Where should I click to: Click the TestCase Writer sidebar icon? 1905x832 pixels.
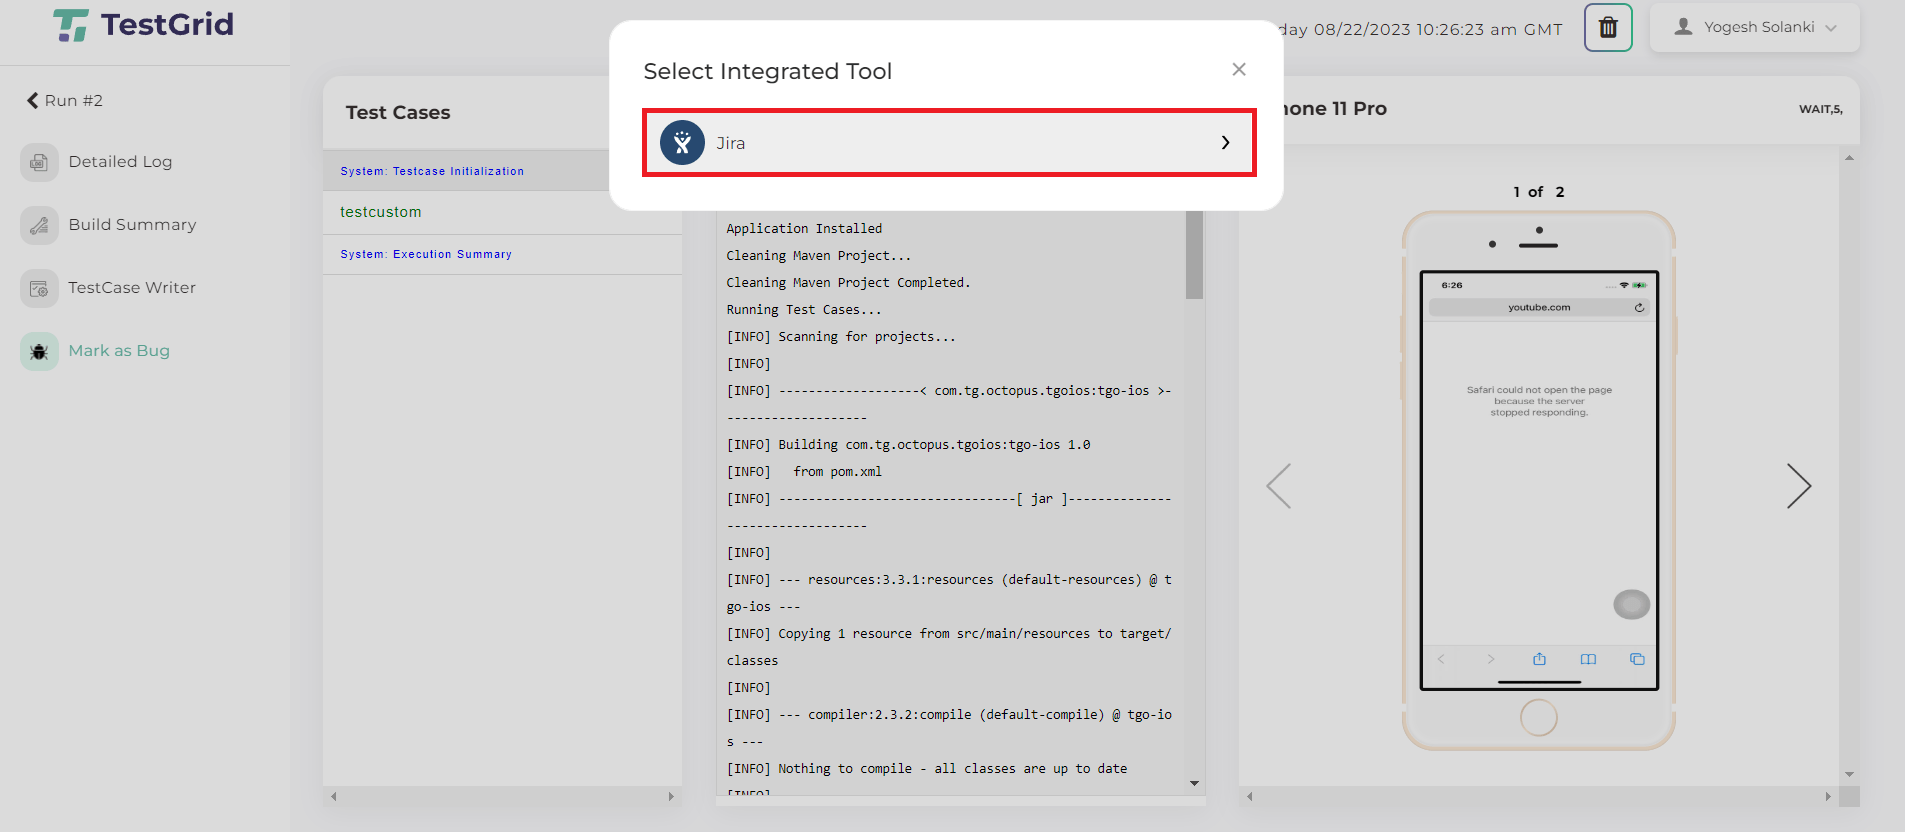click(x=39, y=288)
